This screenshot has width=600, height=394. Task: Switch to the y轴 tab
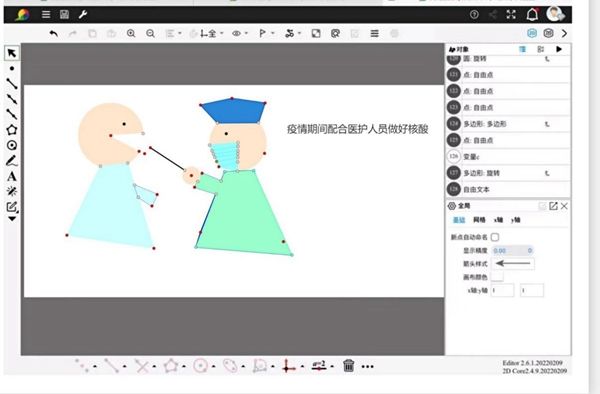tap(515, 220)
